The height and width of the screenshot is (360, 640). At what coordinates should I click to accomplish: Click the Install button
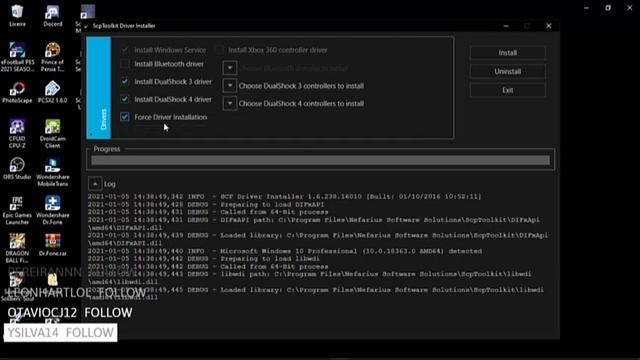pyautogui.click(x=507, y=53)
